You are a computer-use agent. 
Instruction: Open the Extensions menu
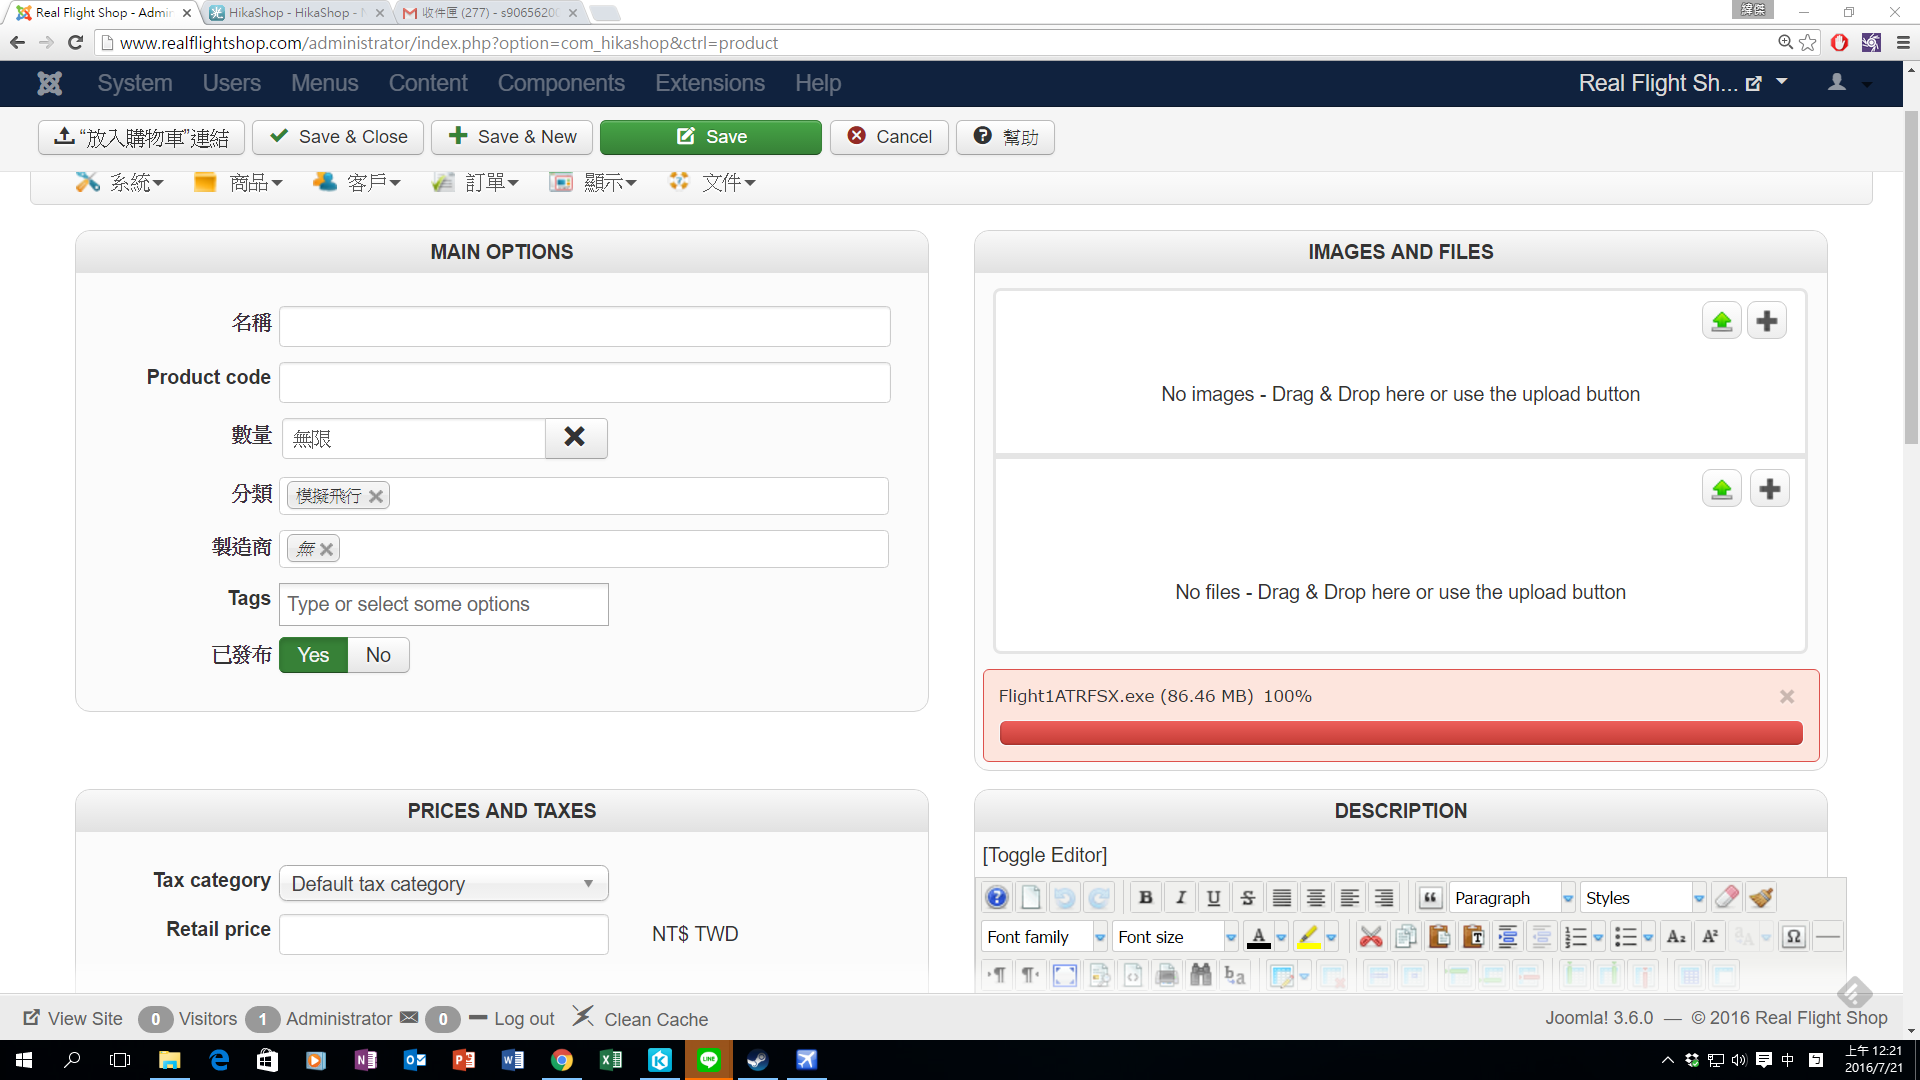pos(710,83)
